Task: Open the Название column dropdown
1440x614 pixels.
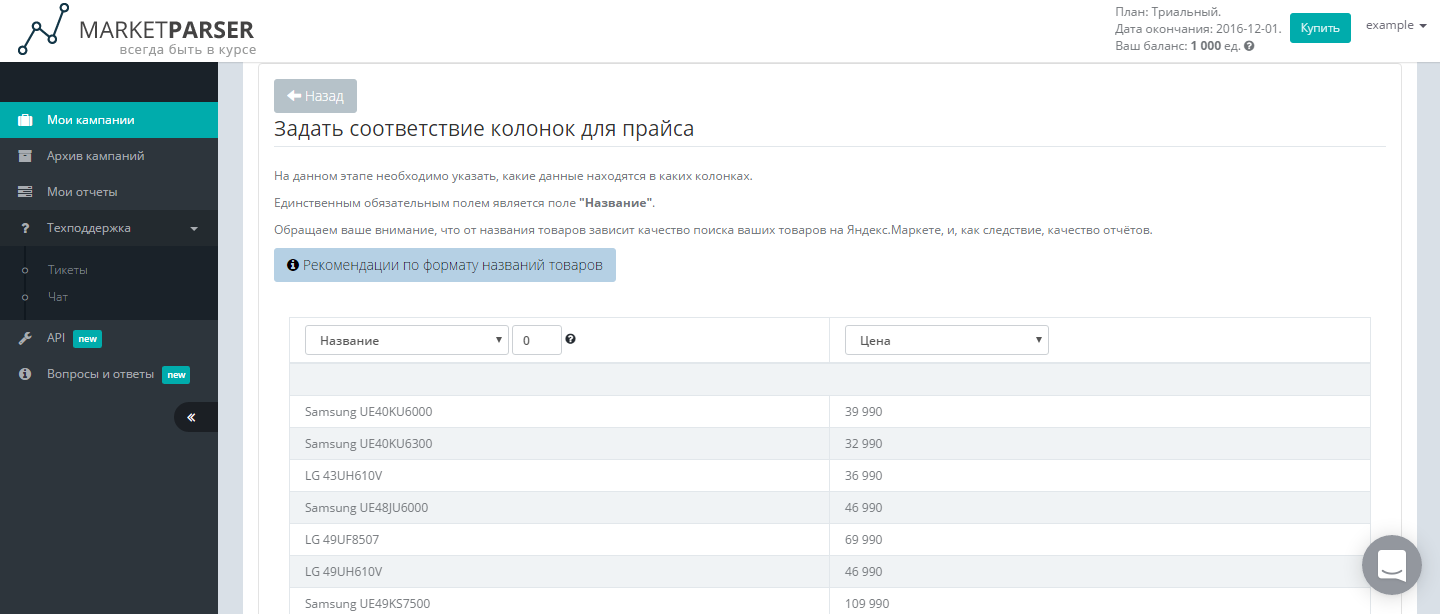Action: click(x=406, y=339)
